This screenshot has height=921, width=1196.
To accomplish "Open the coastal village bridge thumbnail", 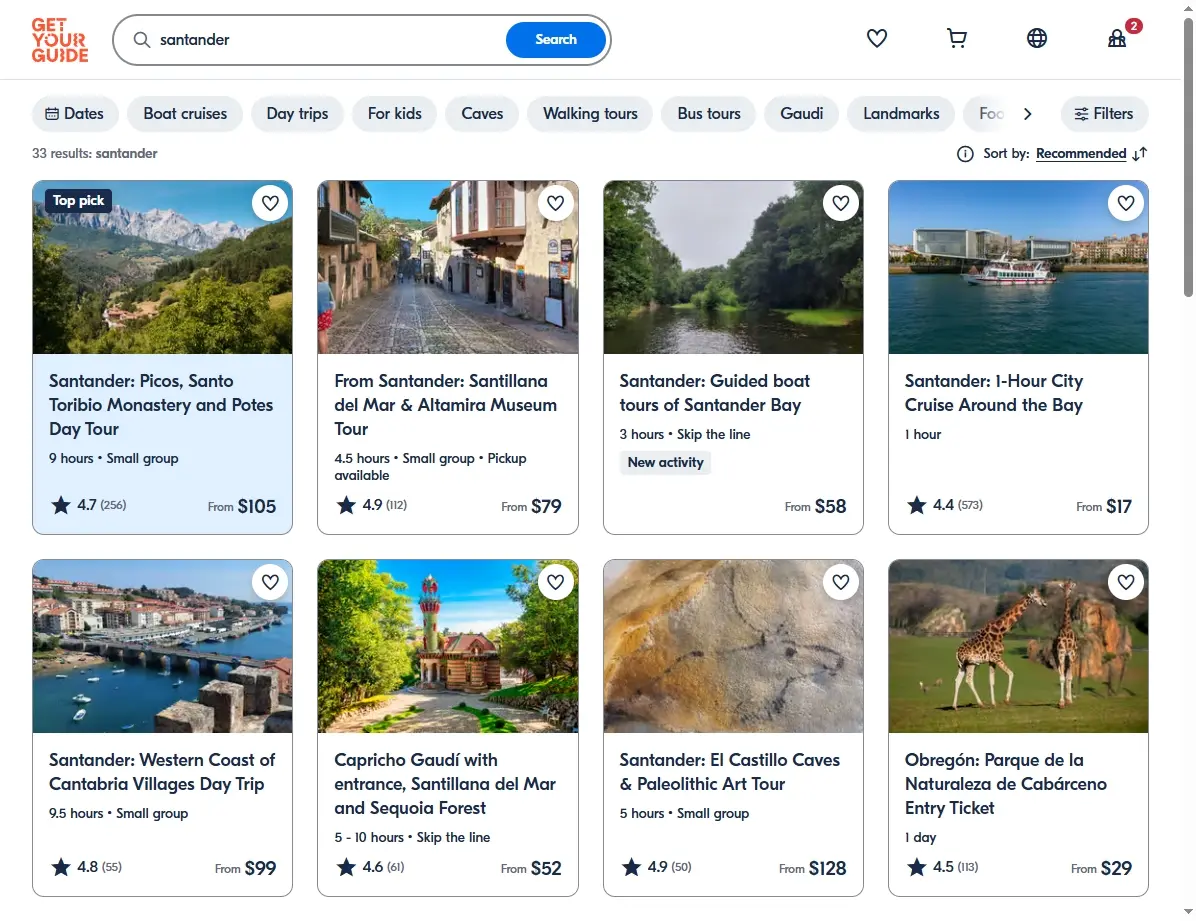I will click(x=162, y=646).
